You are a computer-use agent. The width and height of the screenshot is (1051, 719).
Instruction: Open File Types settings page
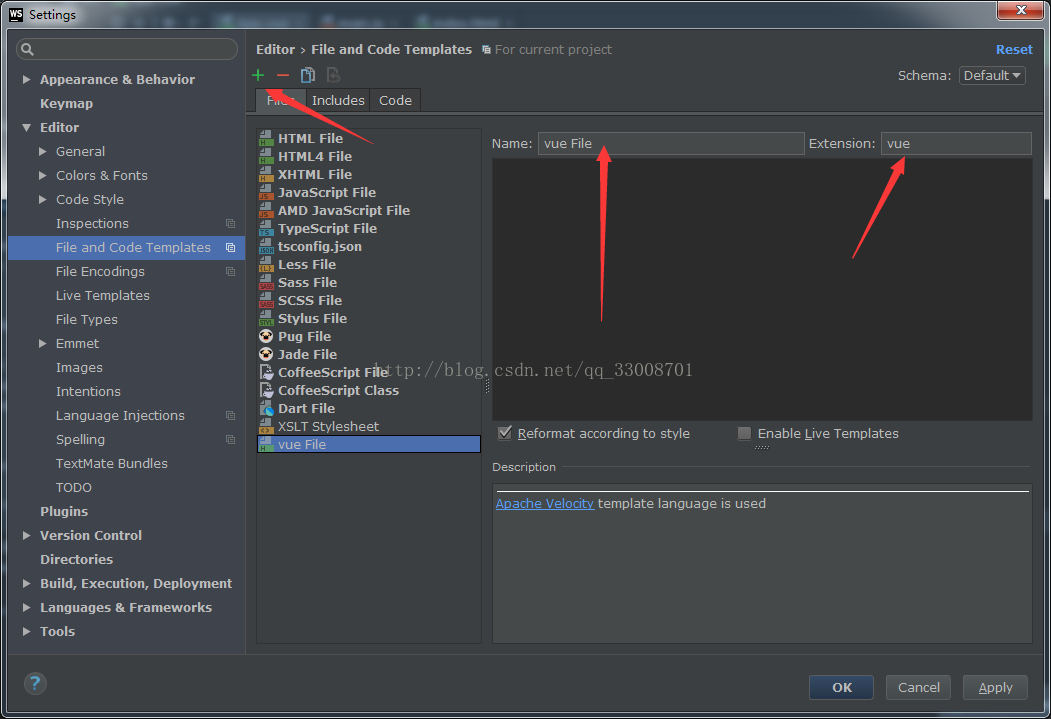86,320
